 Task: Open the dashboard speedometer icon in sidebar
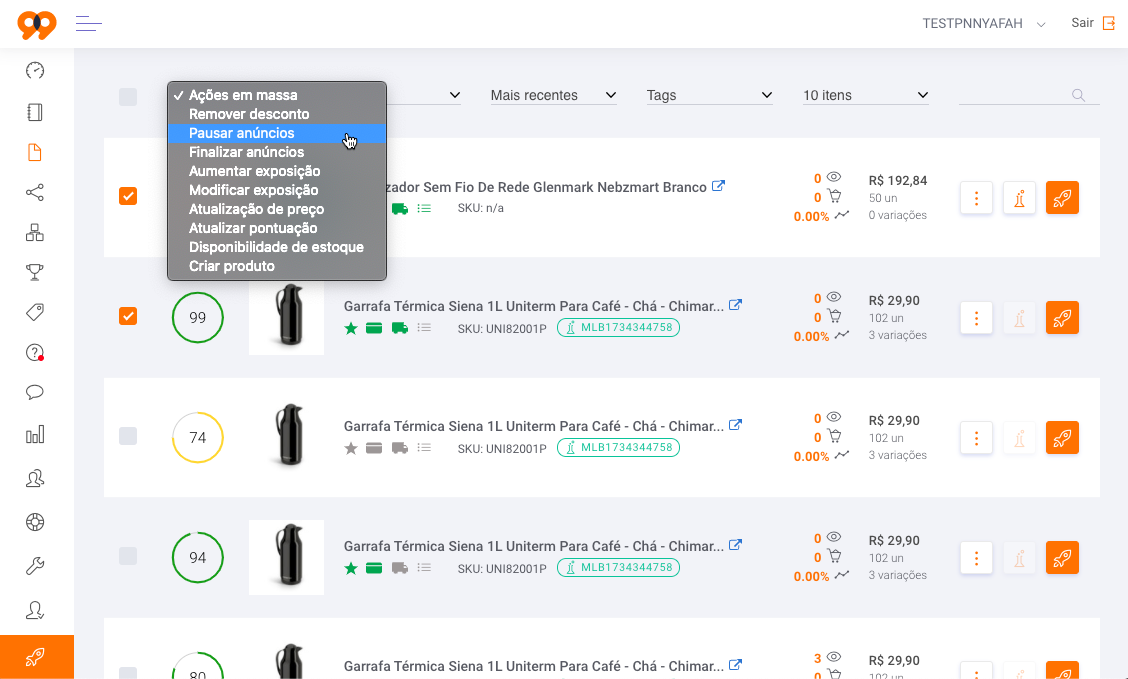35,70
